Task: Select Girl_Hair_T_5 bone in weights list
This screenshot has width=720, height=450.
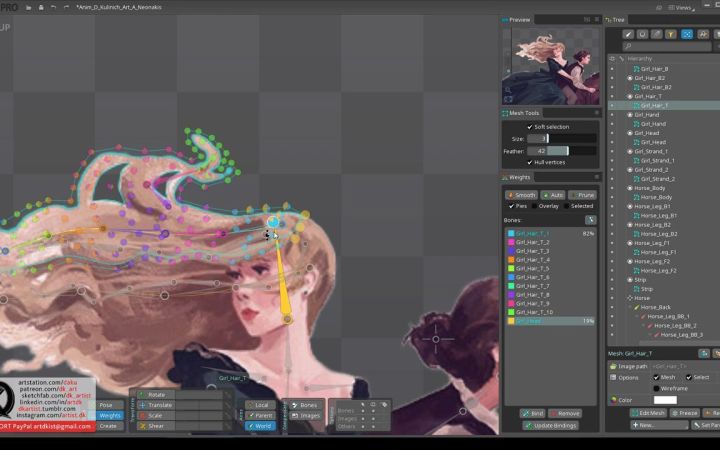Action: tap(550, 268)
